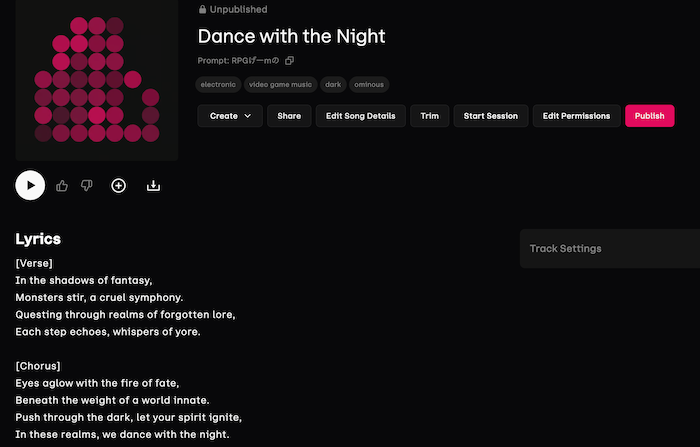
Task: Click the thumbs down dislike icon
Action: pyautogui.click(x=87, y=185)
